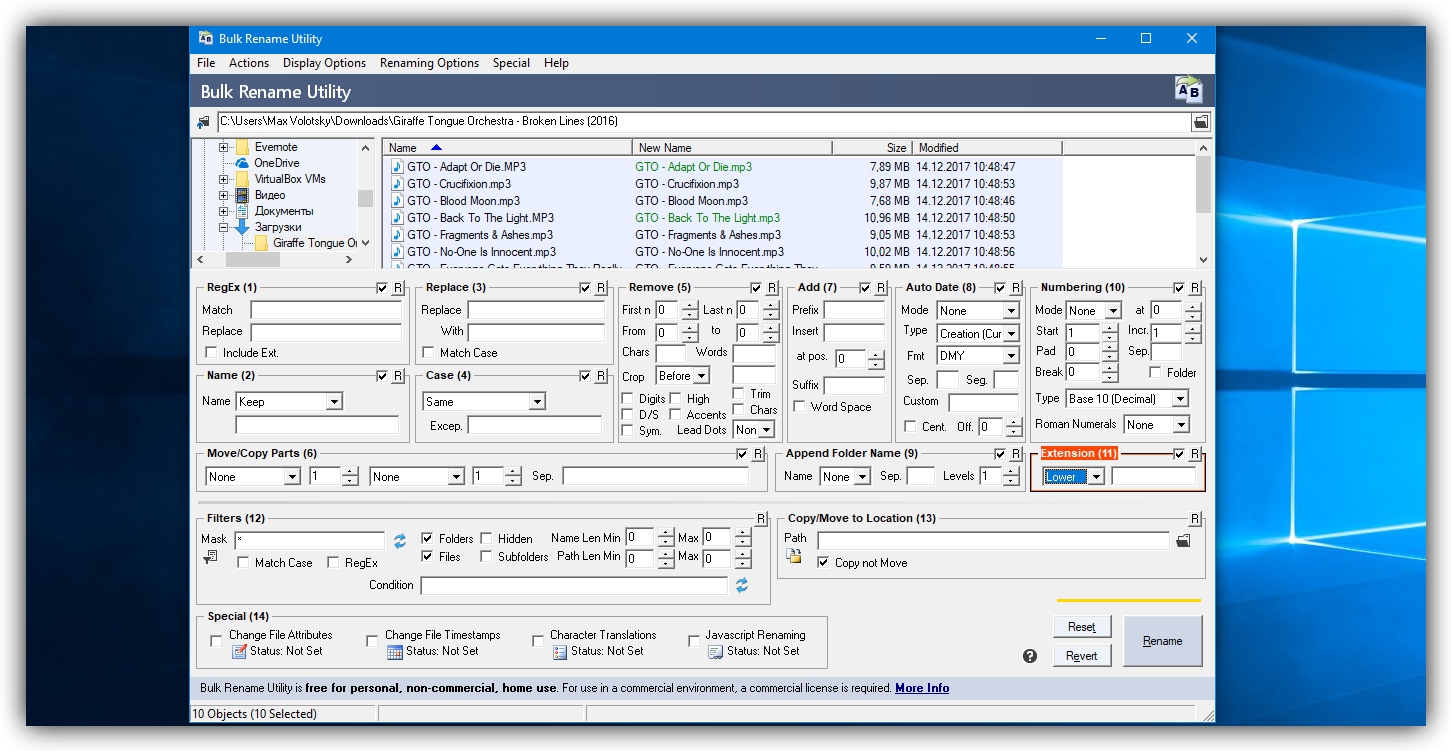
Task: Click the browse folder icon beside address path
Action: pos(1200,122)
